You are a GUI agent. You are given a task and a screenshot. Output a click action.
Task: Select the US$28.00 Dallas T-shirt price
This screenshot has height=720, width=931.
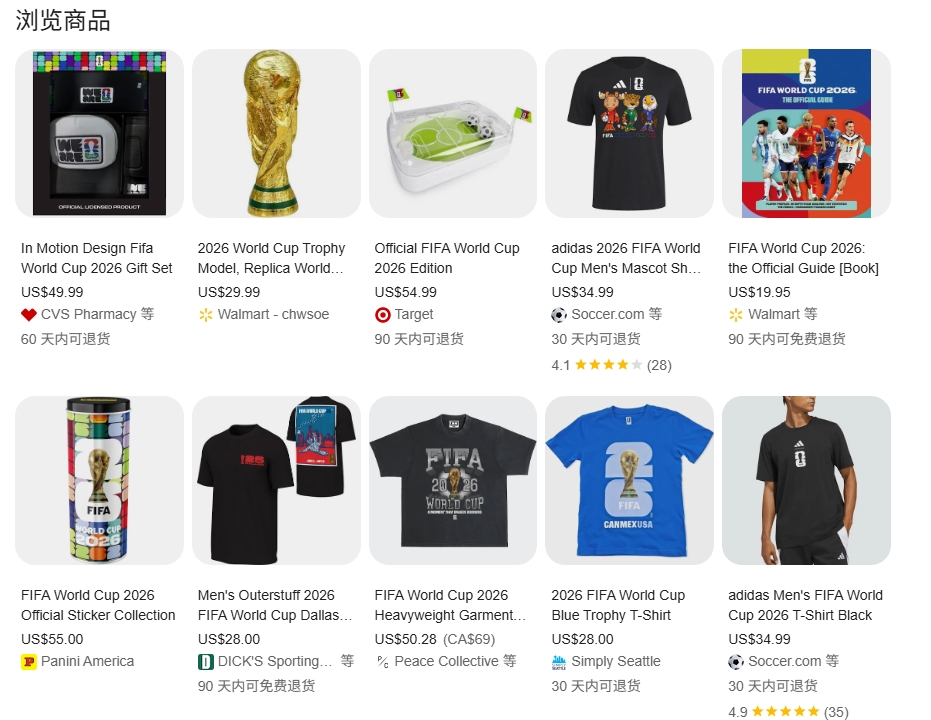coord(229,639)
